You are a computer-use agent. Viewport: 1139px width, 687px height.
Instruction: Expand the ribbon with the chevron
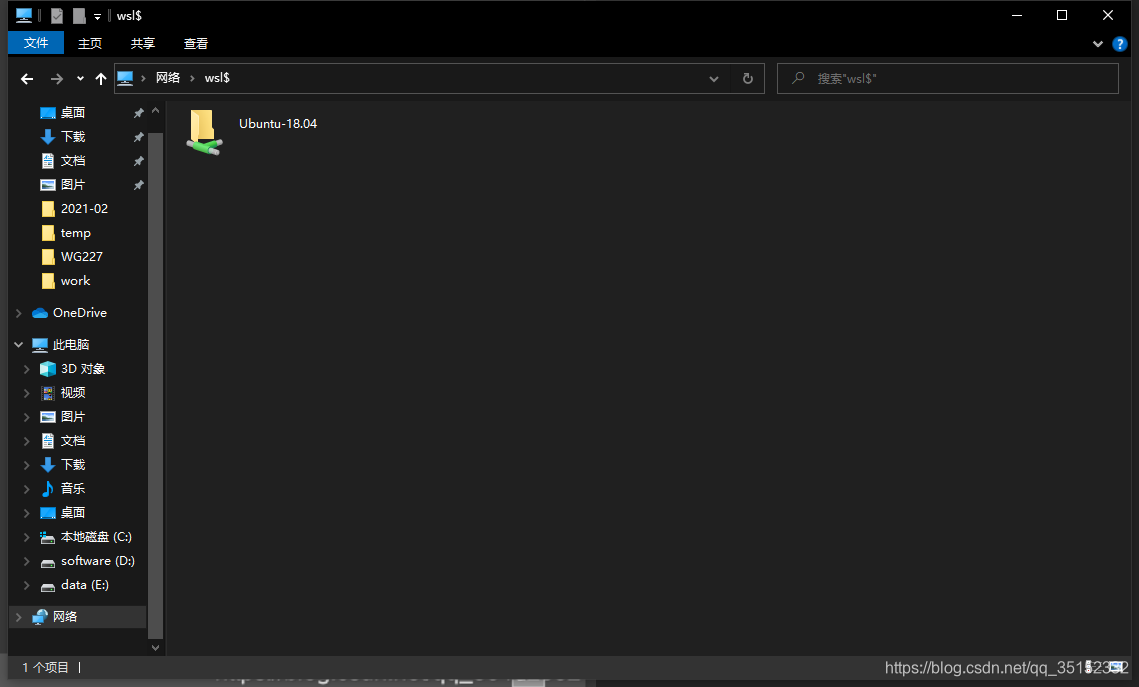click(1098, 44)
